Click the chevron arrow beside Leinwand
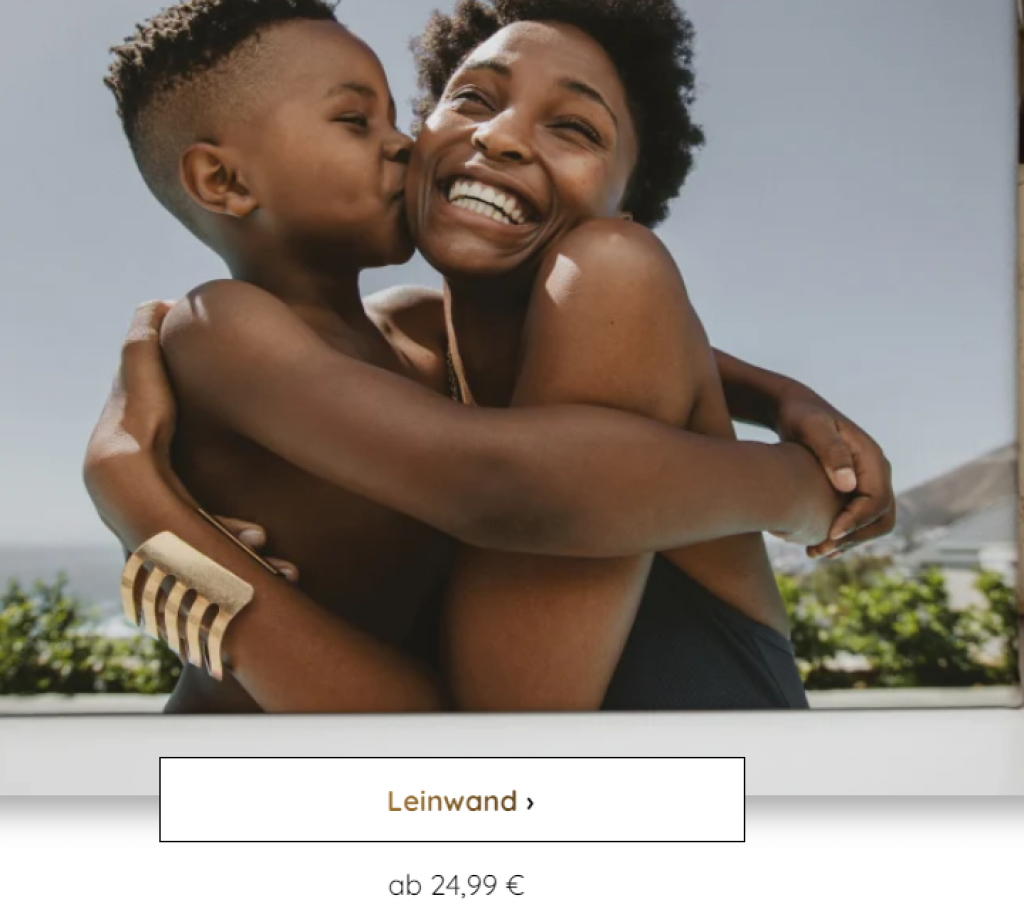This screenshot has width=1024, height=912. (530, 802)
